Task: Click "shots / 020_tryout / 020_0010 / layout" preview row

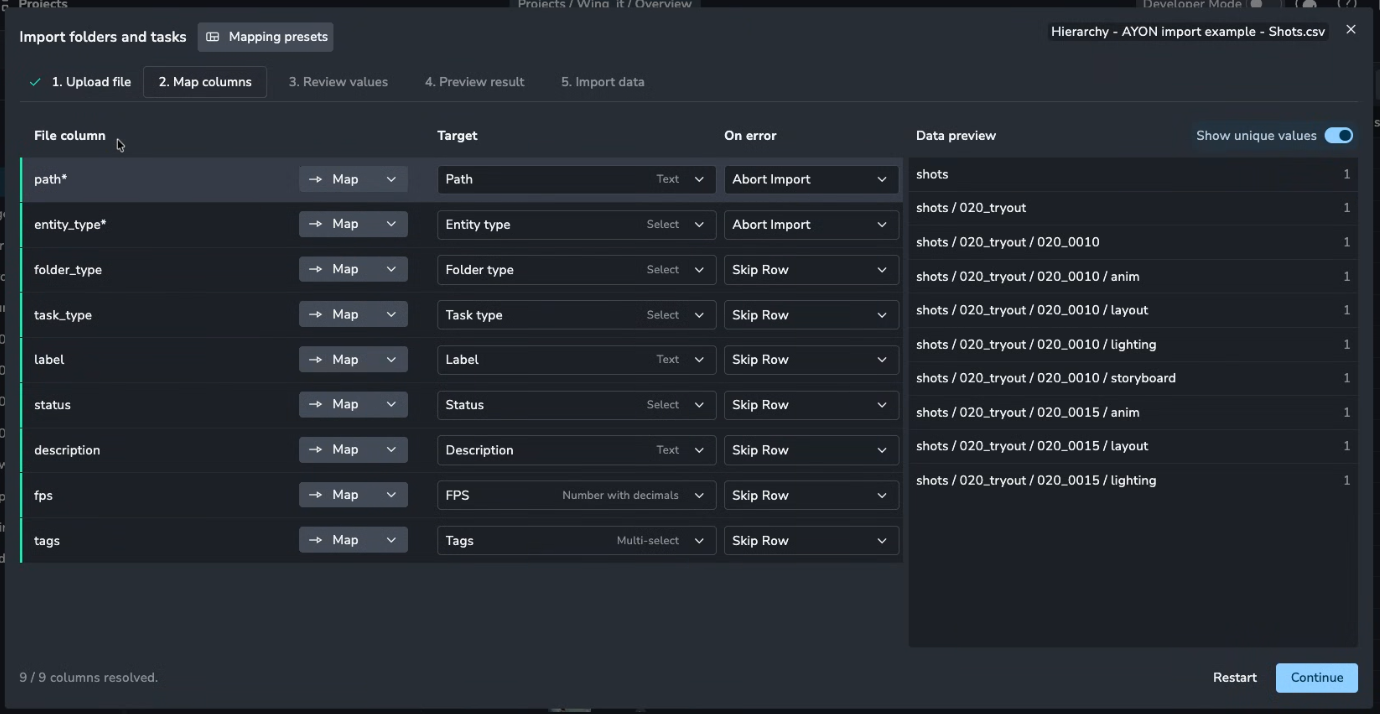Action: tap(1133, 310)
